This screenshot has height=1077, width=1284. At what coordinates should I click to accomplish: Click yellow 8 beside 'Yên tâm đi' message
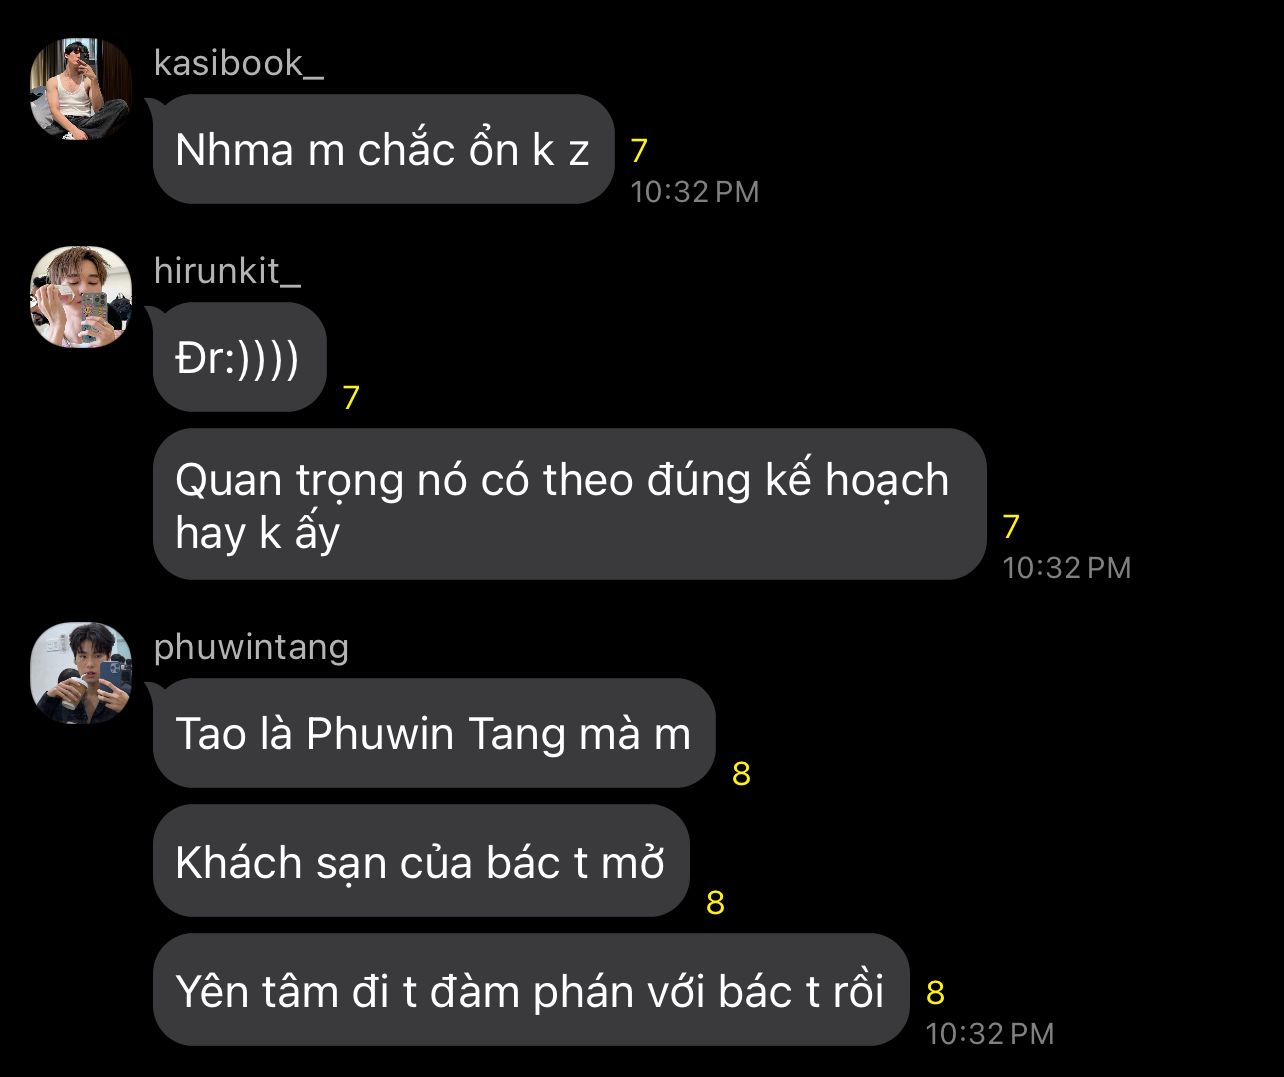(935, 993)
